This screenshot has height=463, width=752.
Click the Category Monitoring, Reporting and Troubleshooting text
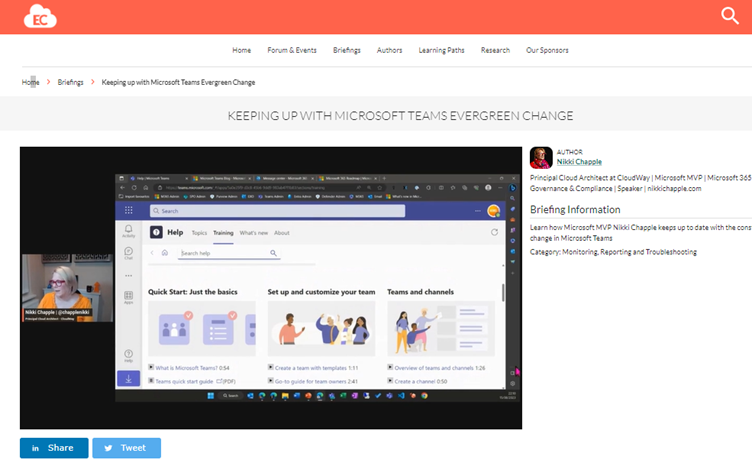click(x=613, y=252)
